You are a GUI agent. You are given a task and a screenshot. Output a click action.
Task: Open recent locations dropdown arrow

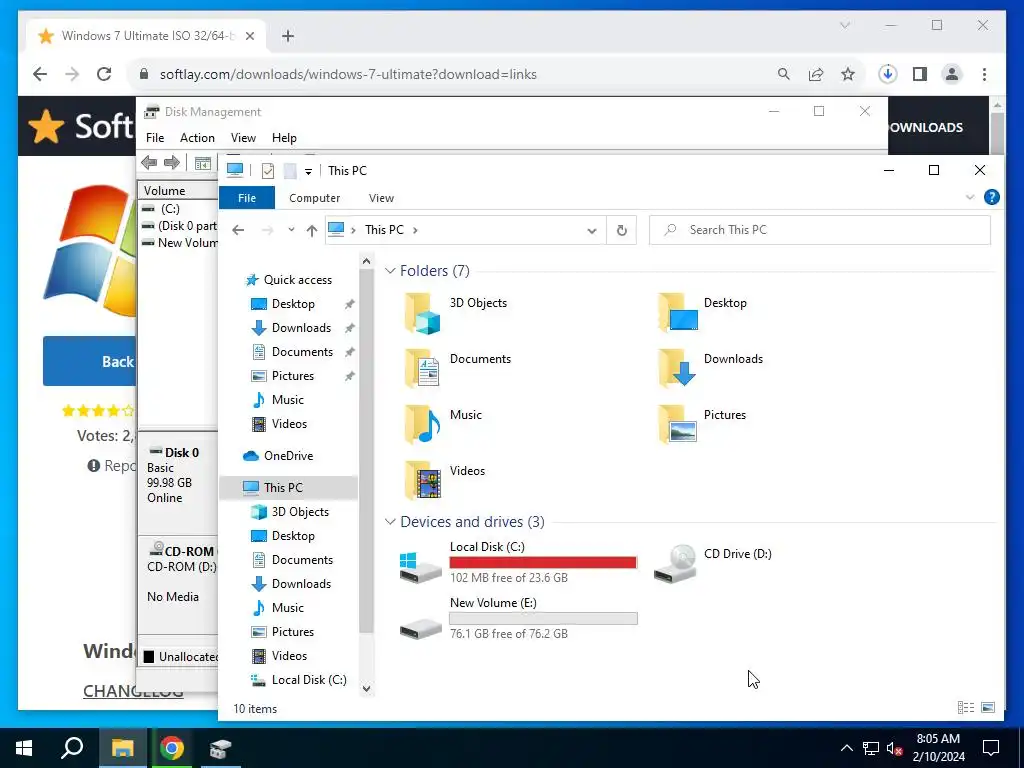291,230
